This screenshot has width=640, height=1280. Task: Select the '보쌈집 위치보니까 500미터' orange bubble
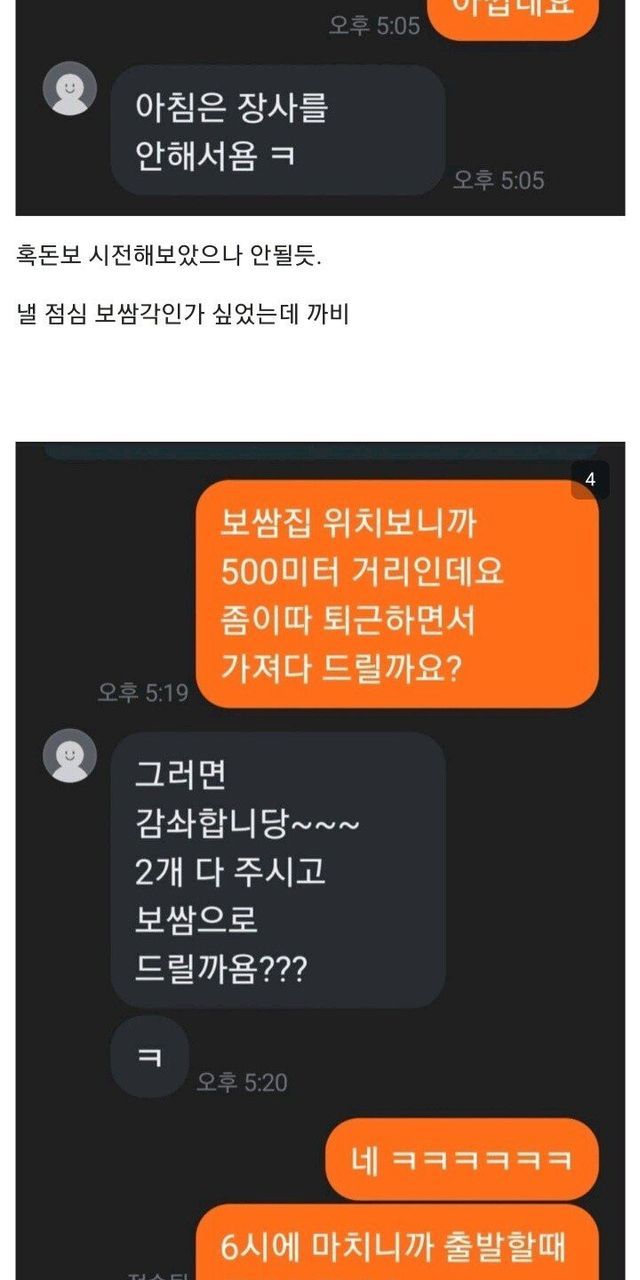click(397, 594)
